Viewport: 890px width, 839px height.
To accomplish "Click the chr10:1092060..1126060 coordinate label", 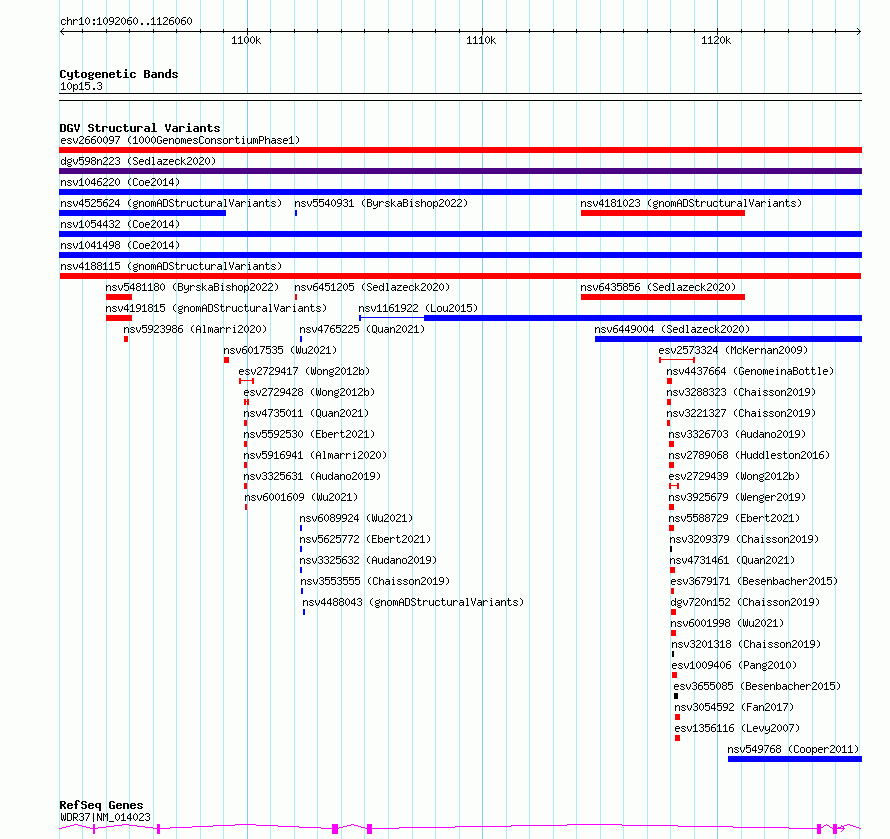I will coord(126,21).
